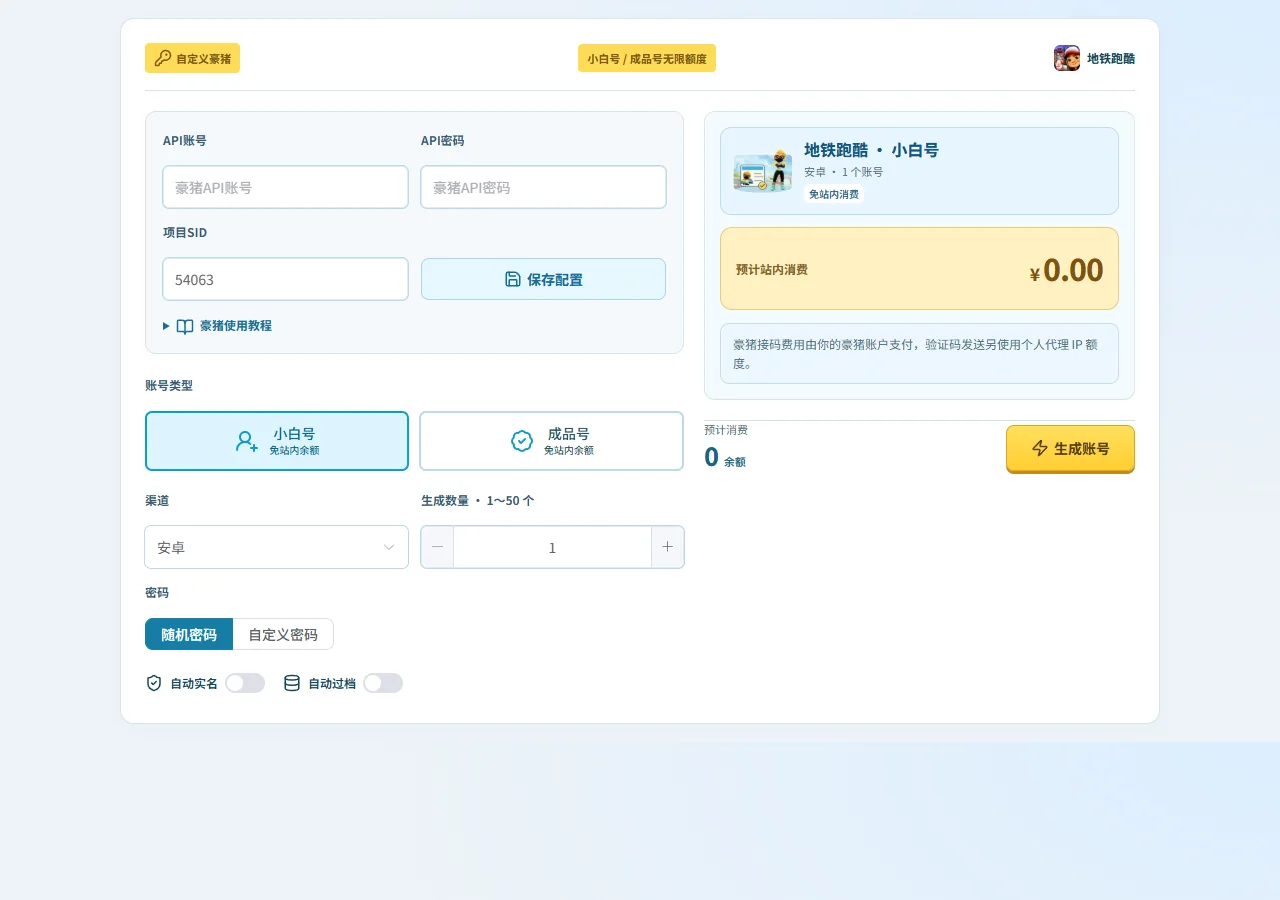Click the shield icon beside 自动实名
The height and width of the screenshot is (900, 1280).
(x=154, y=683)
